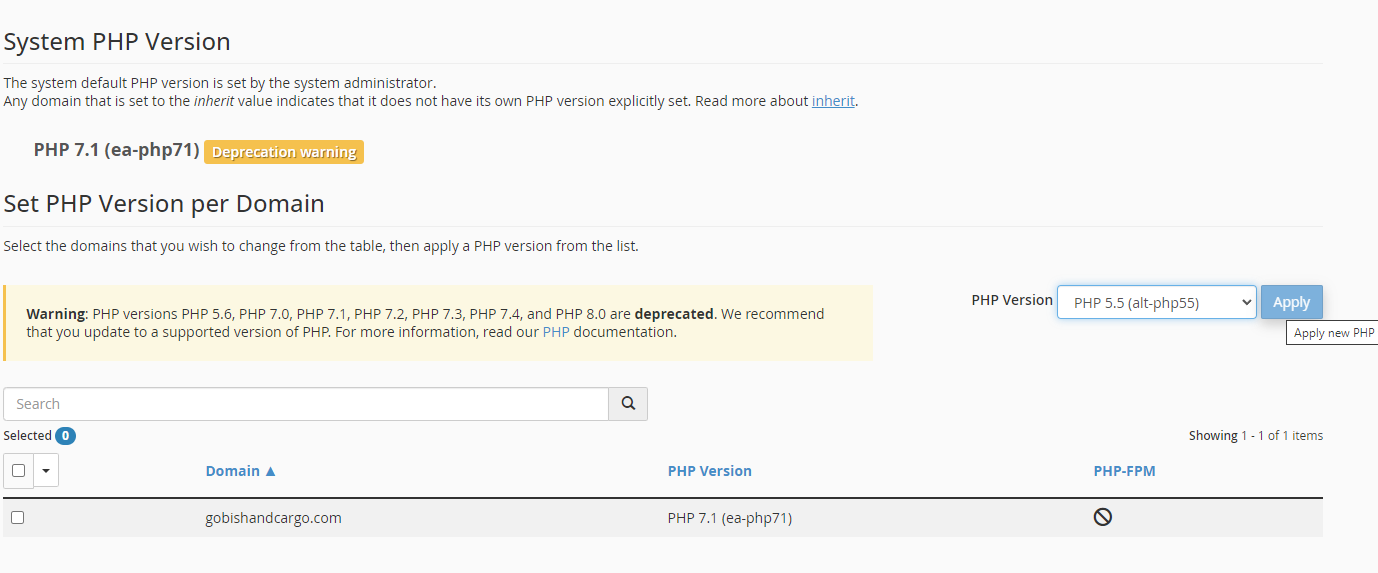The height and width of the screenshot is (573, 1378).
Task: Click the PHP-FPM disabled circle icon
Action: click(1103, 517)
